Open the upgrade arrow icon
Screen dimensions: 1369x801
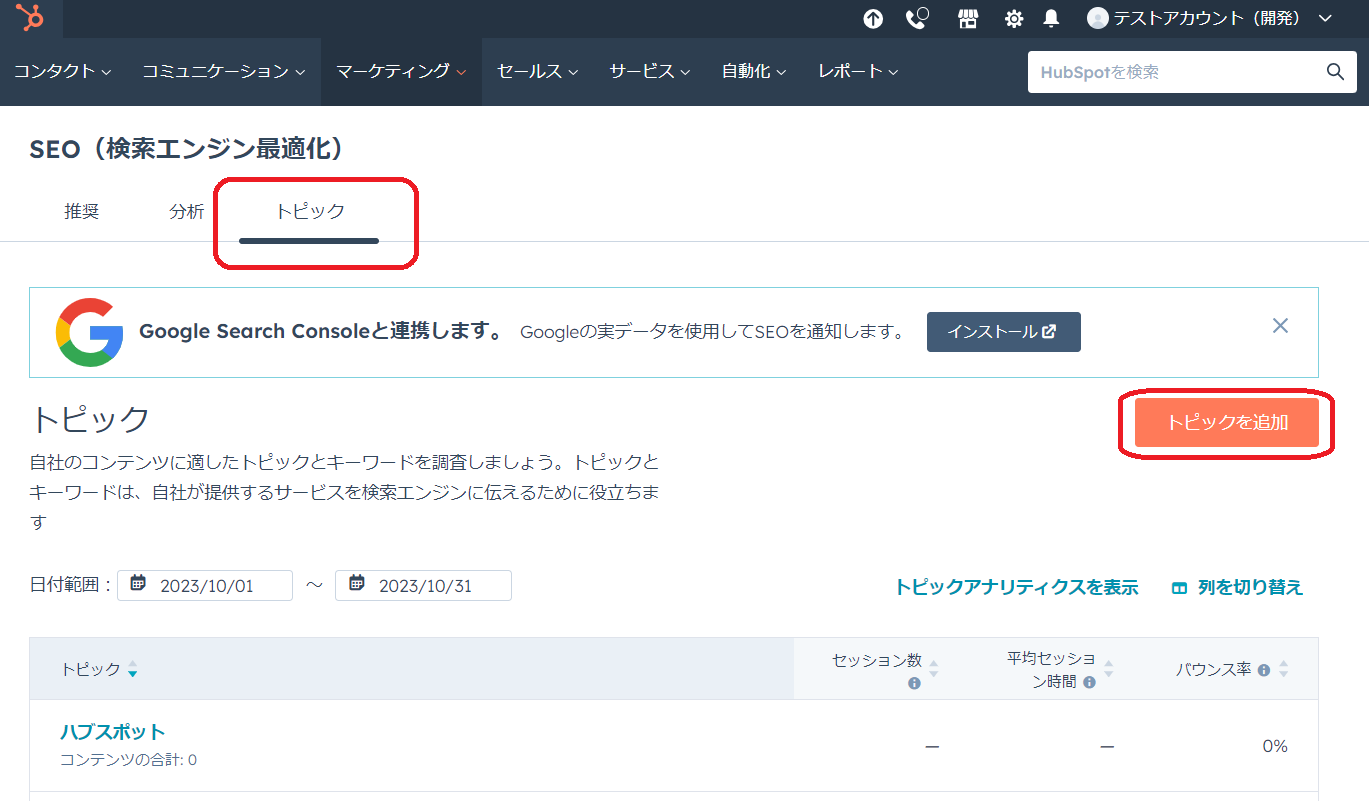tap(873, 19)
